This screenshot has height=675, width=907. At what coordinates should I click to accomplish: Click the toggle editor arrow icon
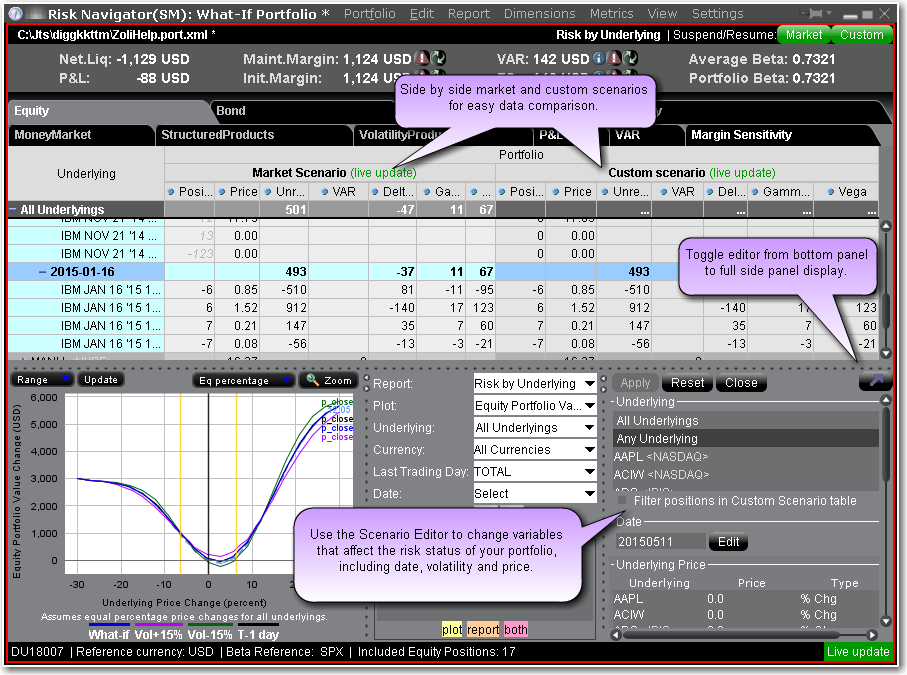(x=876, y=381)
